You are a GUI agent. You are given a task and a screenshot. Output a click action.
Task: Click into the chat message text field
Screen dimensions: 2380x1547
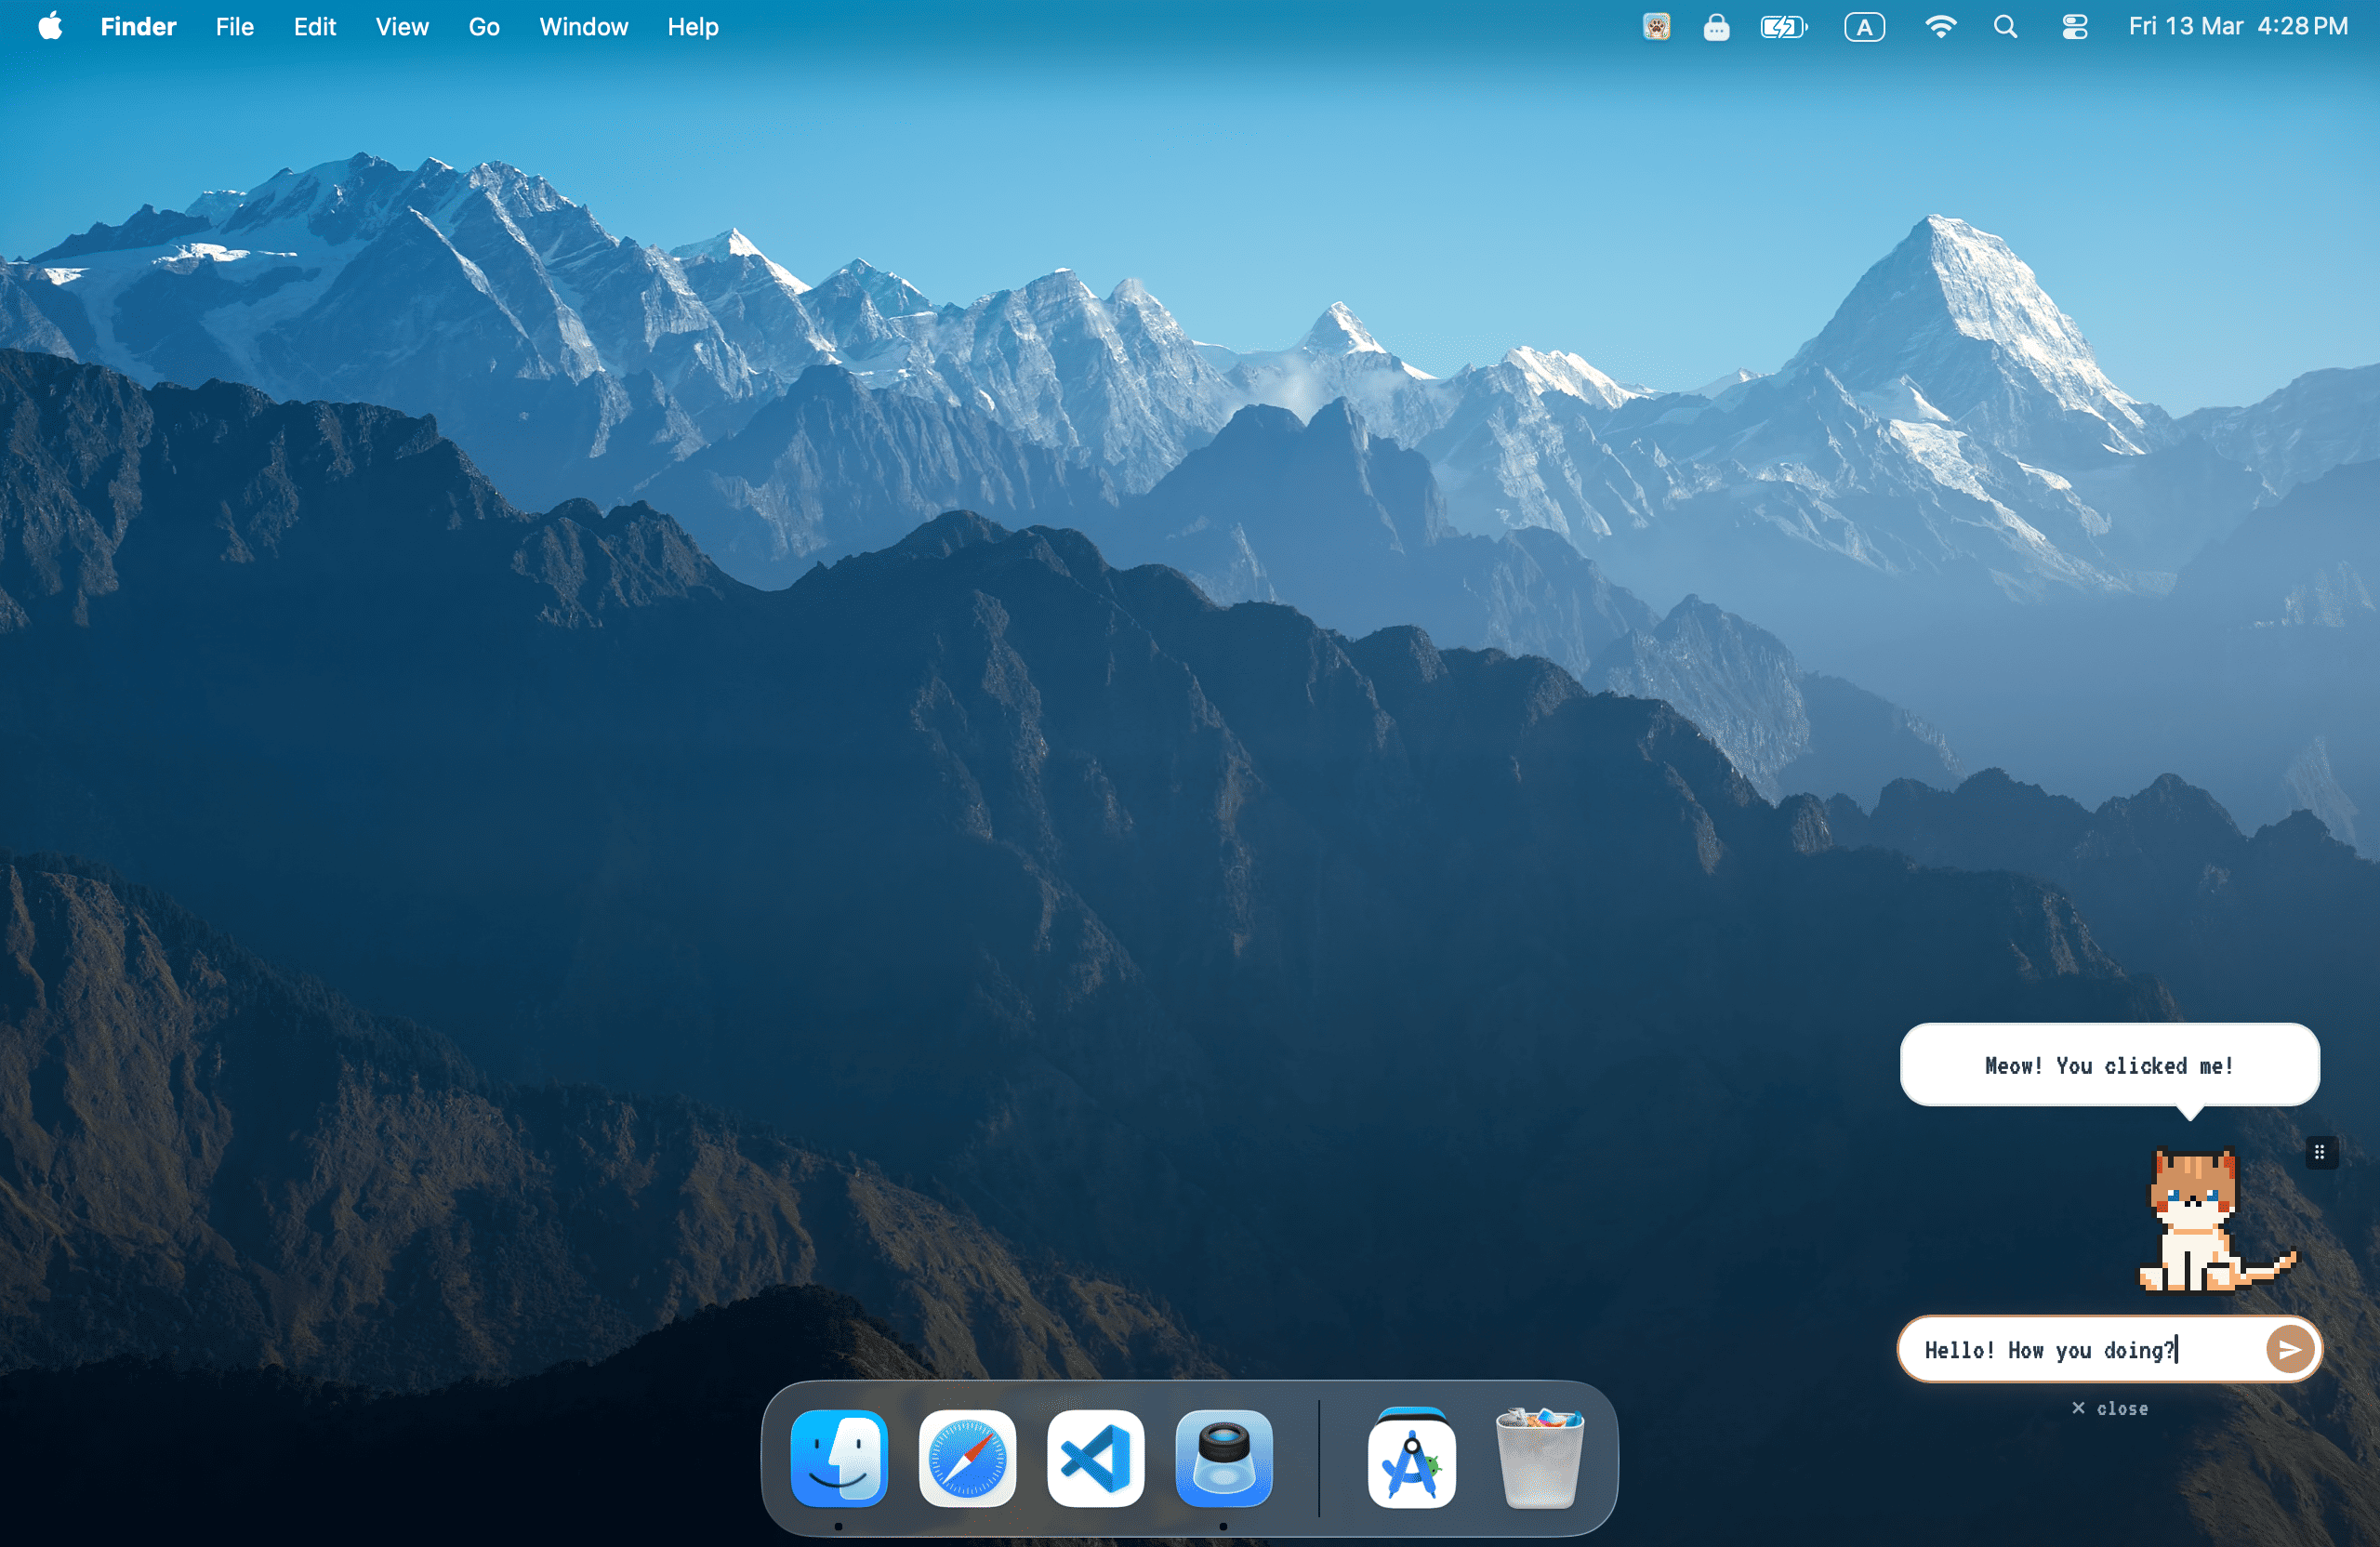[2070, 1350]
